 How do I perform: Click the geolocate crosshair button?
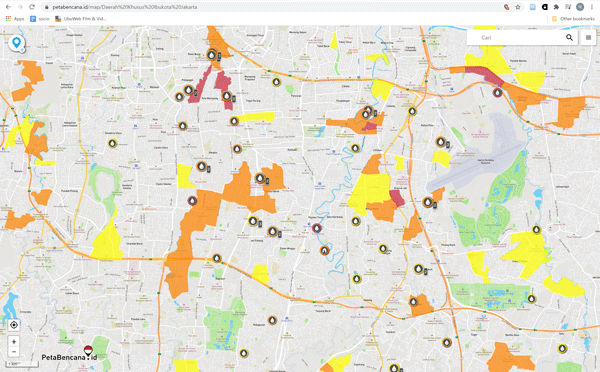14,325
